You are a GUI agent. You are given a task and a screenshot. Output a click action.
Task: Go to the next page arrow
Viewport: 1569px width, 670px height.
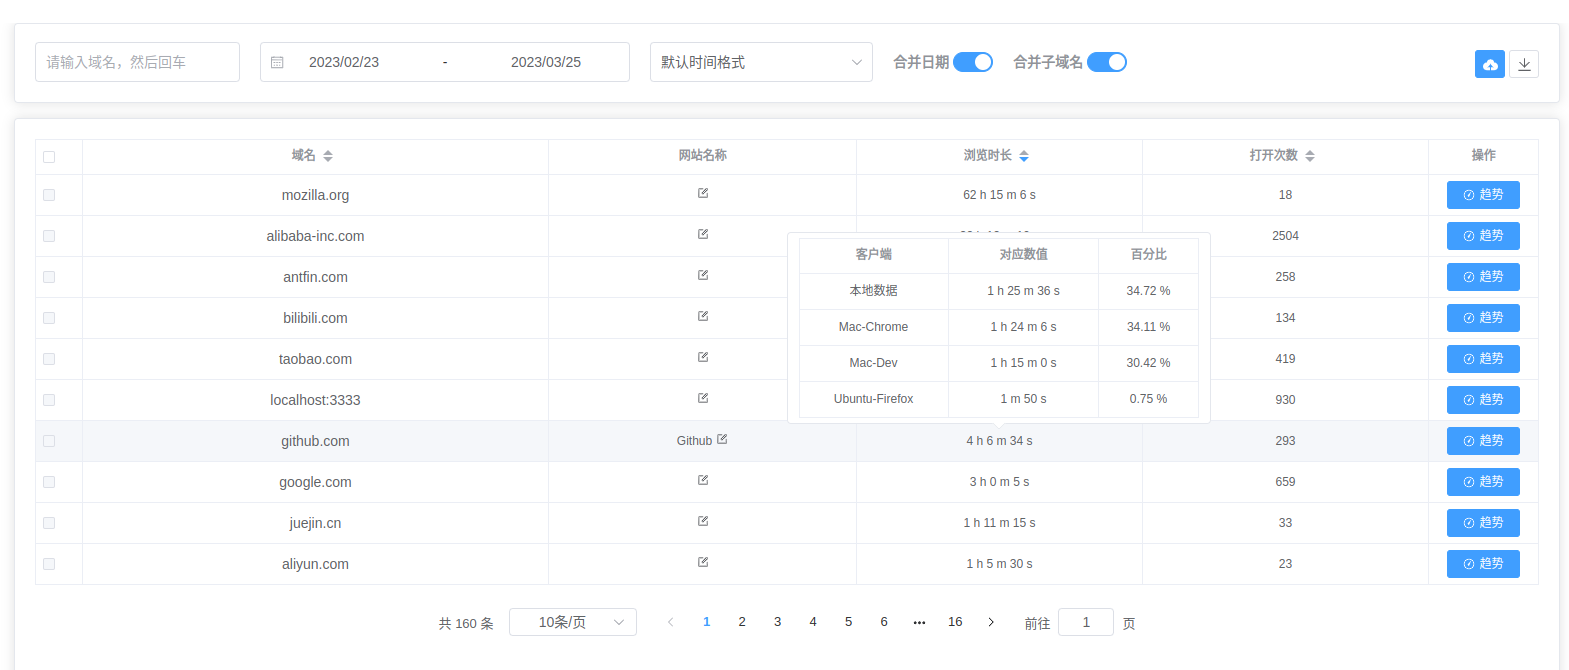coord(991,622)
